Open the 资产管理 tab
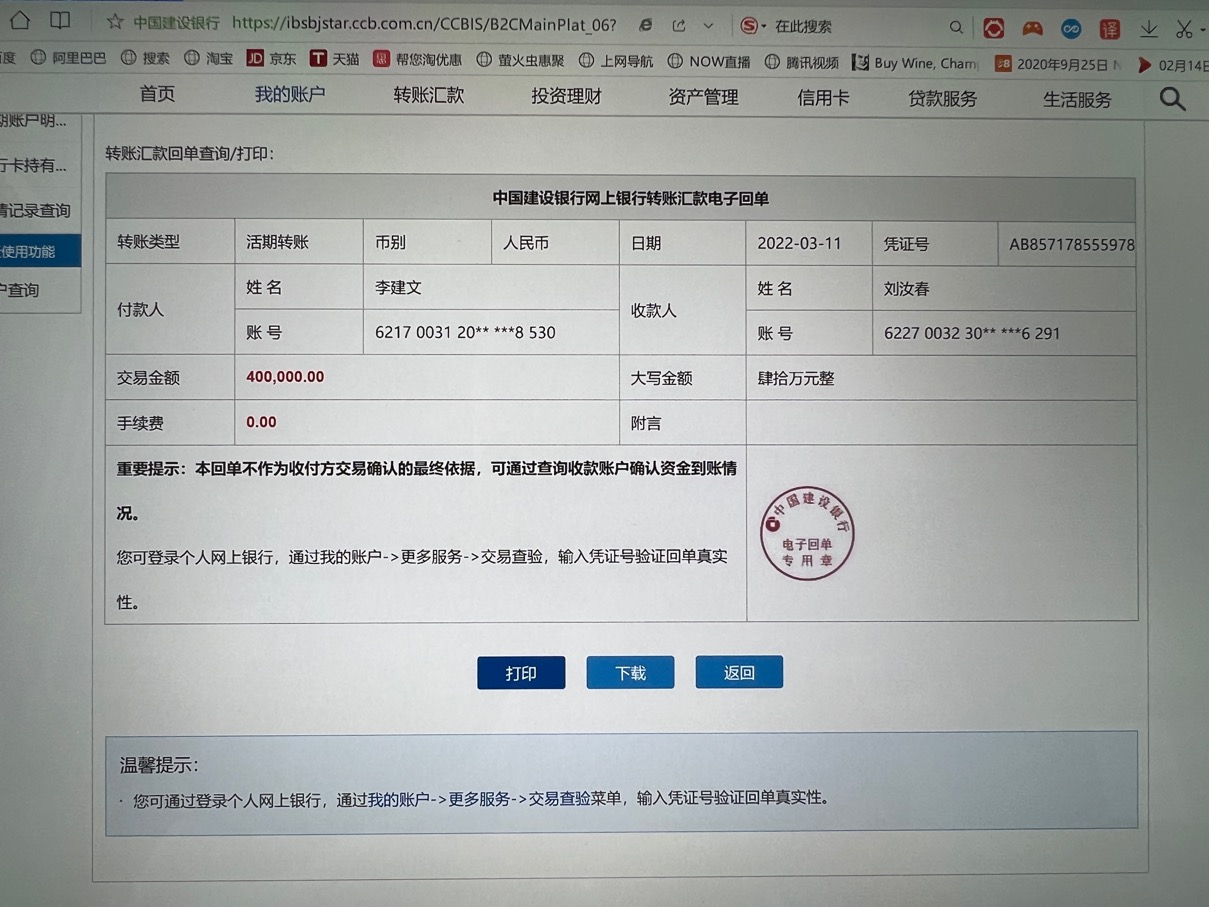Viewport: 1209px width, 907px height. click(702, 98)
